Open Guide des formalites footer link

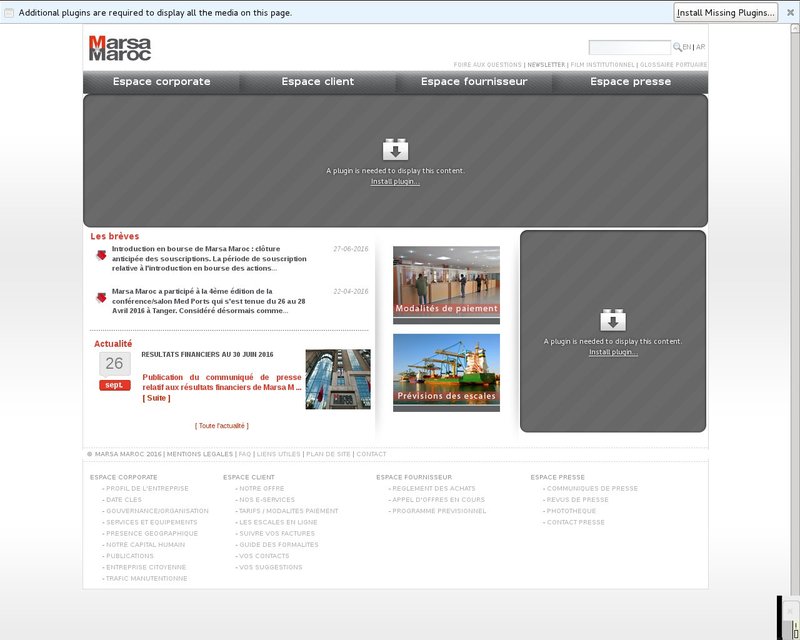click(279, 545)
